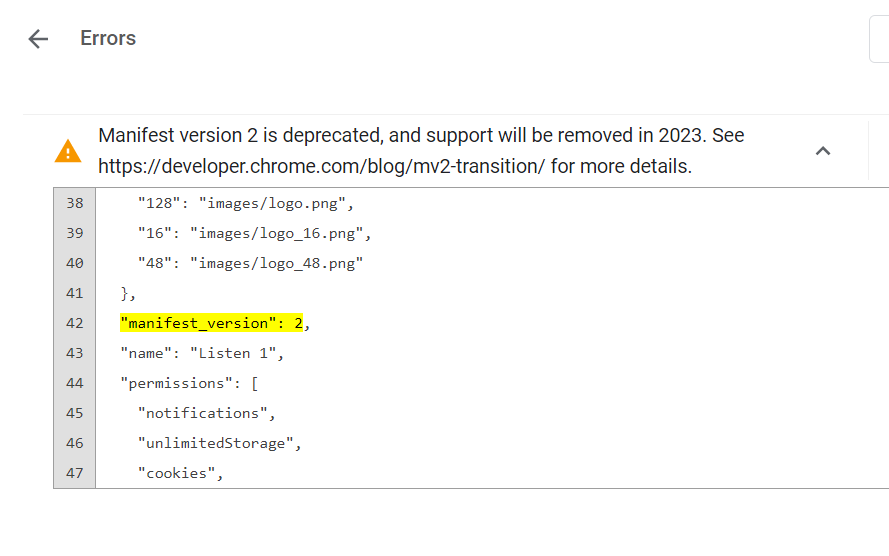This screenshot has width=889, height=556.
Task: Click line number 38 in gutter
Action: coord(75,203)
